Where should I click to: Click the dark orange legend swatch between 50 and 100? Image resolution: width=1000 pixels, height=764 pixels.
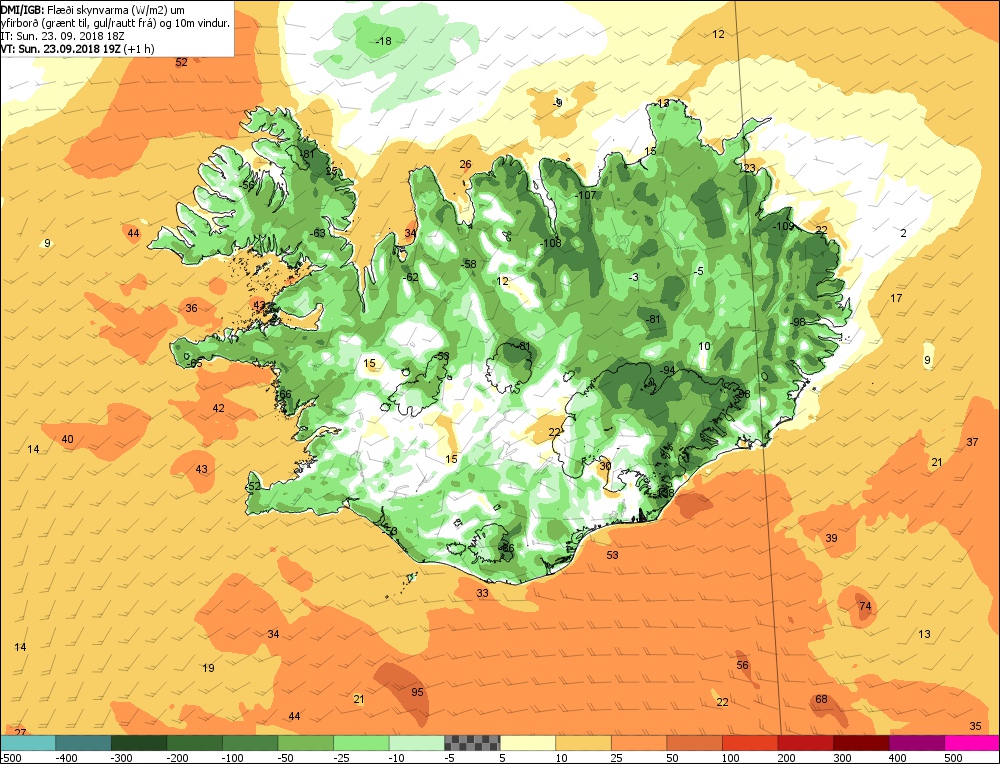point(694,742)
